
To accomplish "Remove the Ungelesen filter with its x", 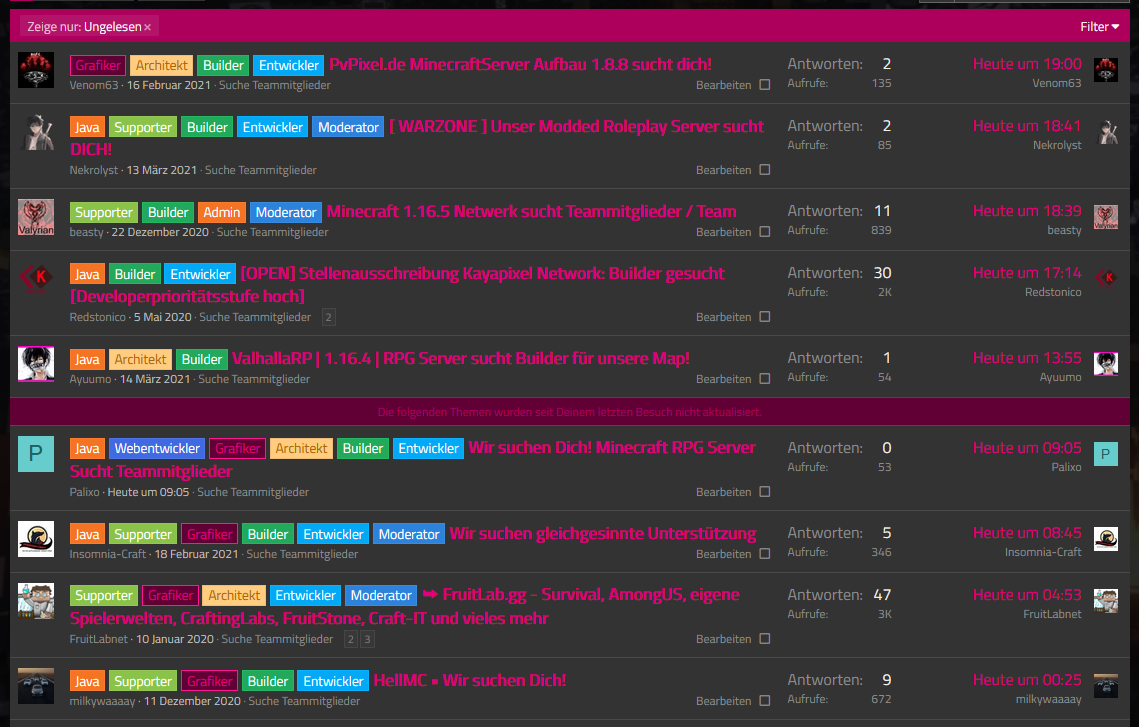I will [147, 27].
